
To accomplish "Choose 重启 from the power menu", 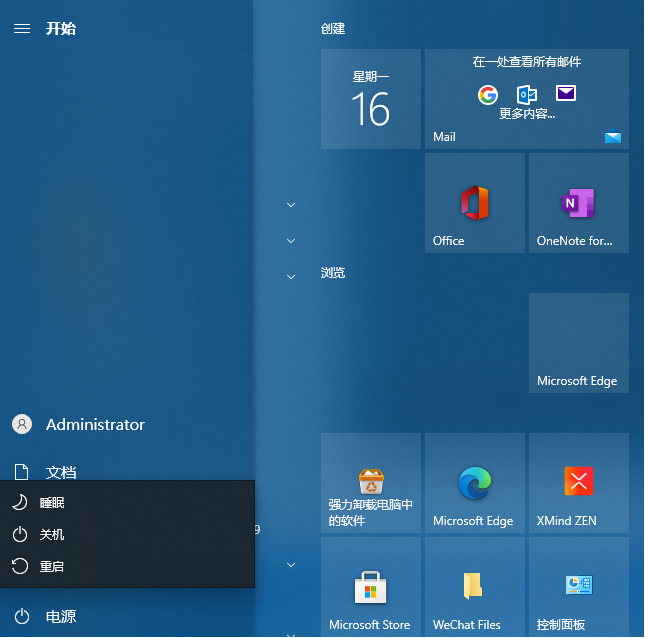I will click(x=127, y=566).
